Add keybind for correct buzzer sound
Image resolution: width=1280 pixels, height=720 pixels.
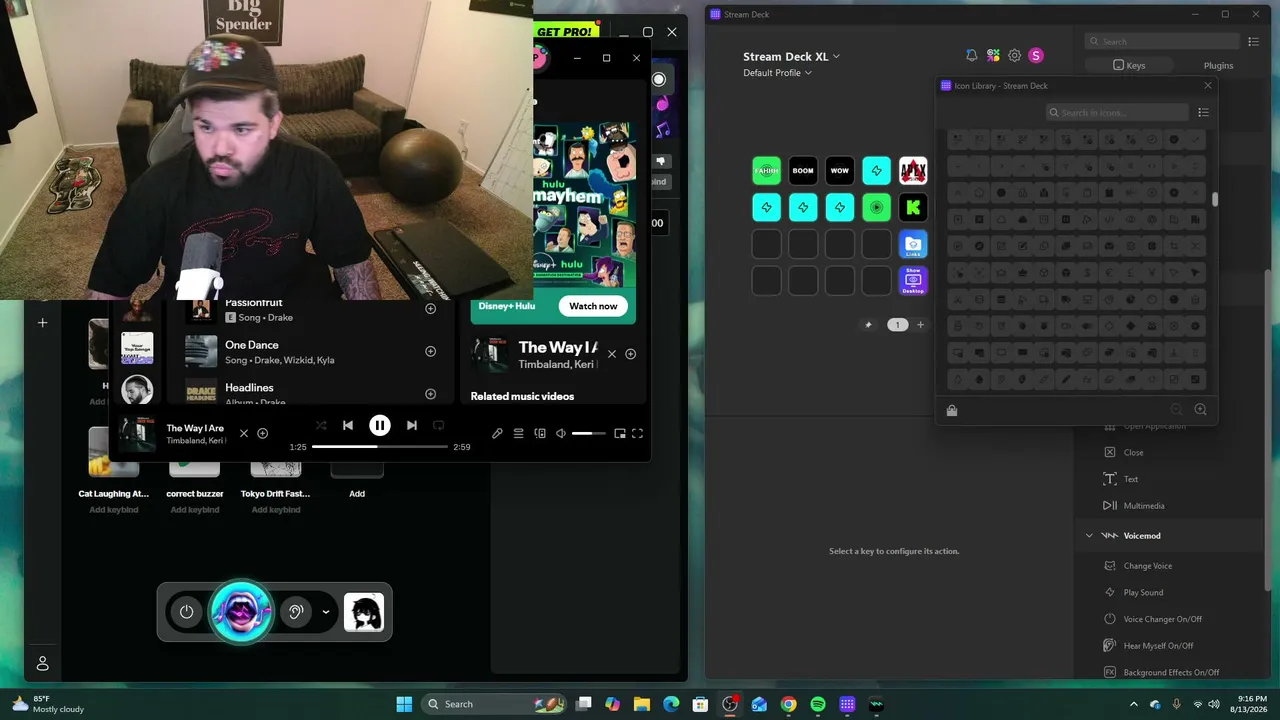[x=195, y=510]
